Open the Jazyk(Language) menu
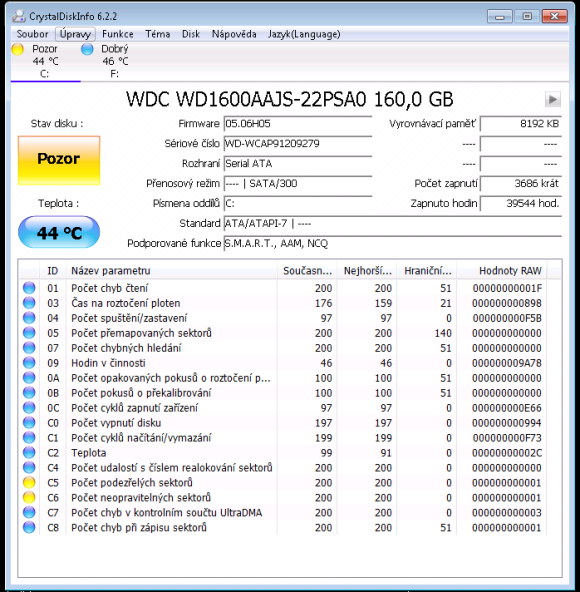This screenshot has height=592, width=580. coord(304,34)
